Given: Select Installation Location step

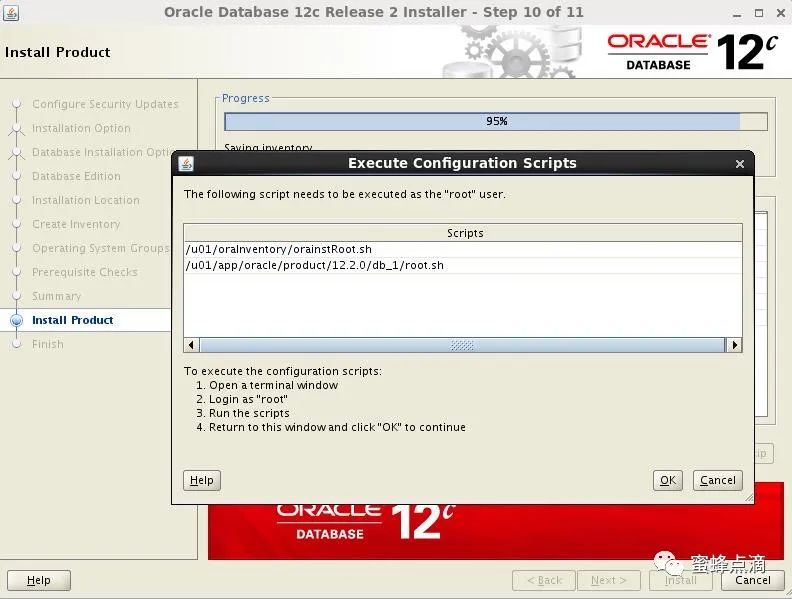Looking at the screenshot, I should 86,200.
